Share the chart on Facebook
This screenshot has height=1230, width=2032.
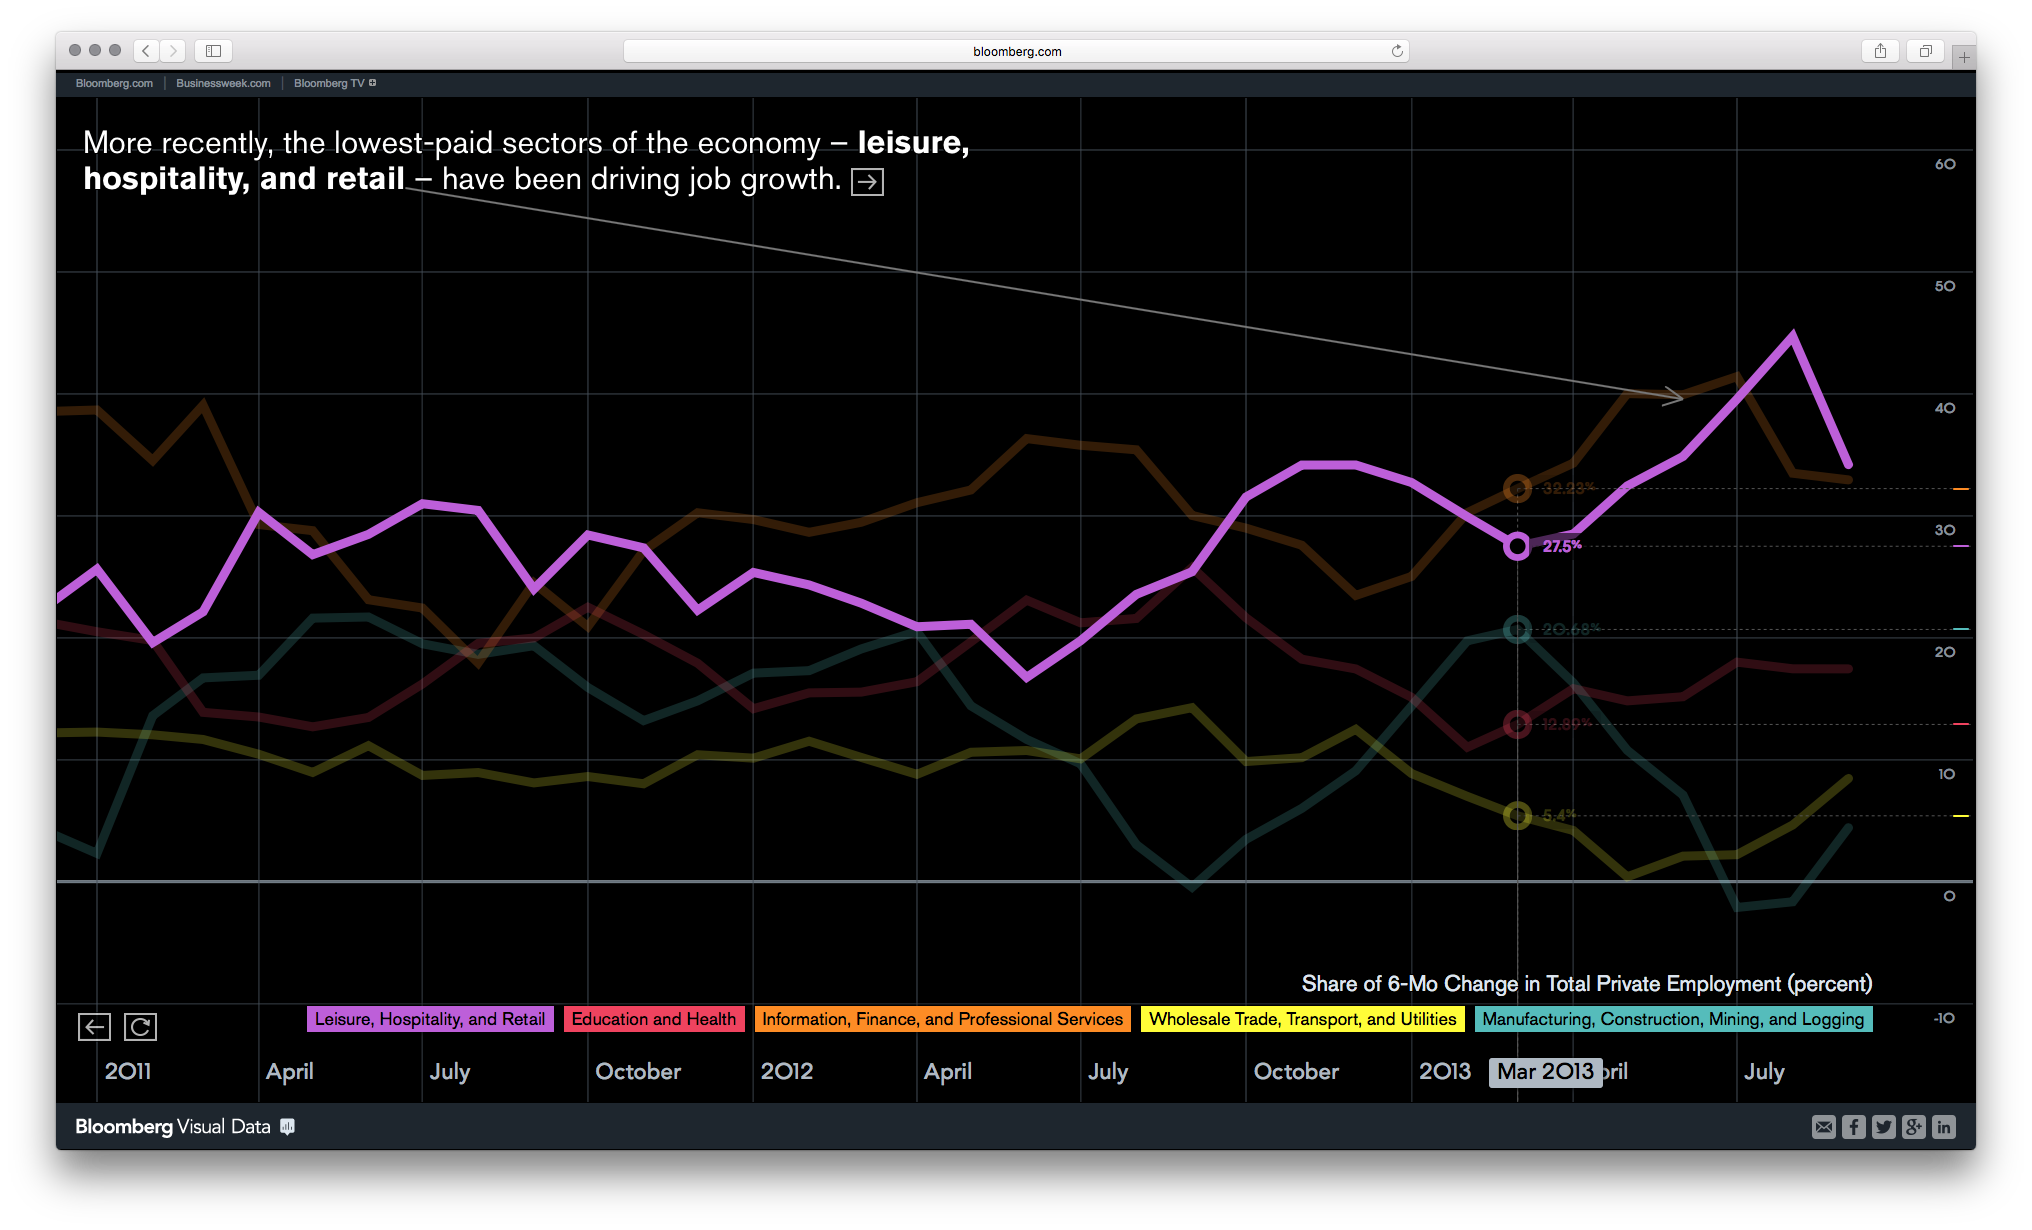tap(1853, 1127)
